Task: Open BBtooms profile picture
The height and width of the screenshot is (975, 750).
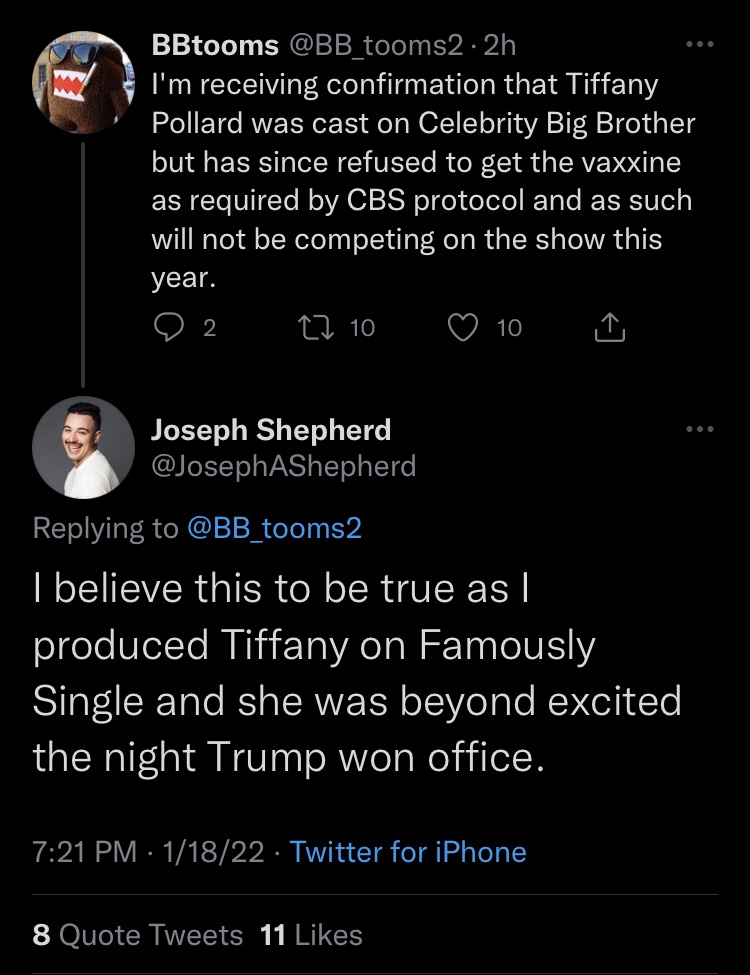Action: [83, 82]
